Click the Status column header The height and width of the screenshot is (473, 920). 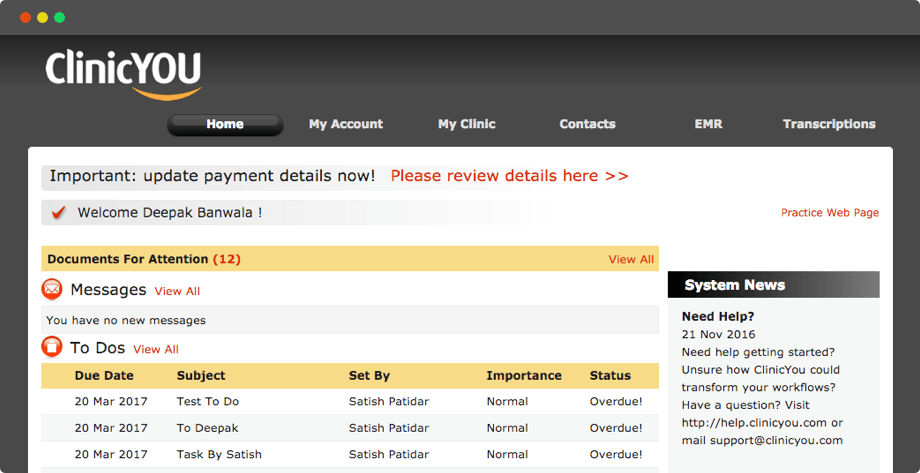coord(610,376)
